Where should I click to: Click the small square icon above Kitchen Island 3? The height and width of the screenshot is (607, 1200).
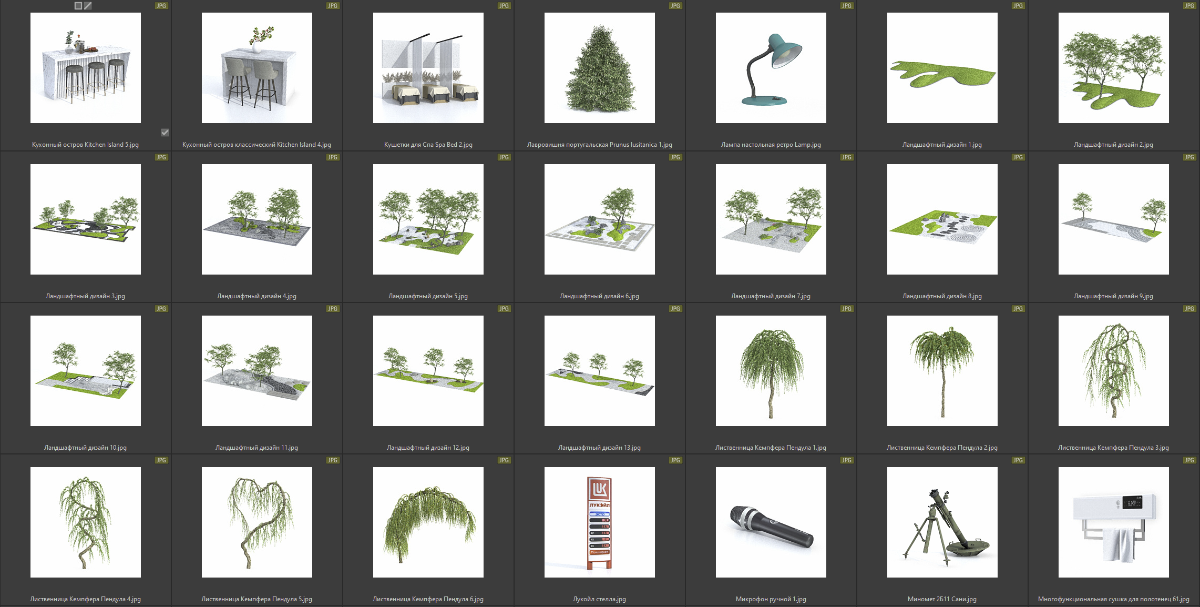coord(78,6)
